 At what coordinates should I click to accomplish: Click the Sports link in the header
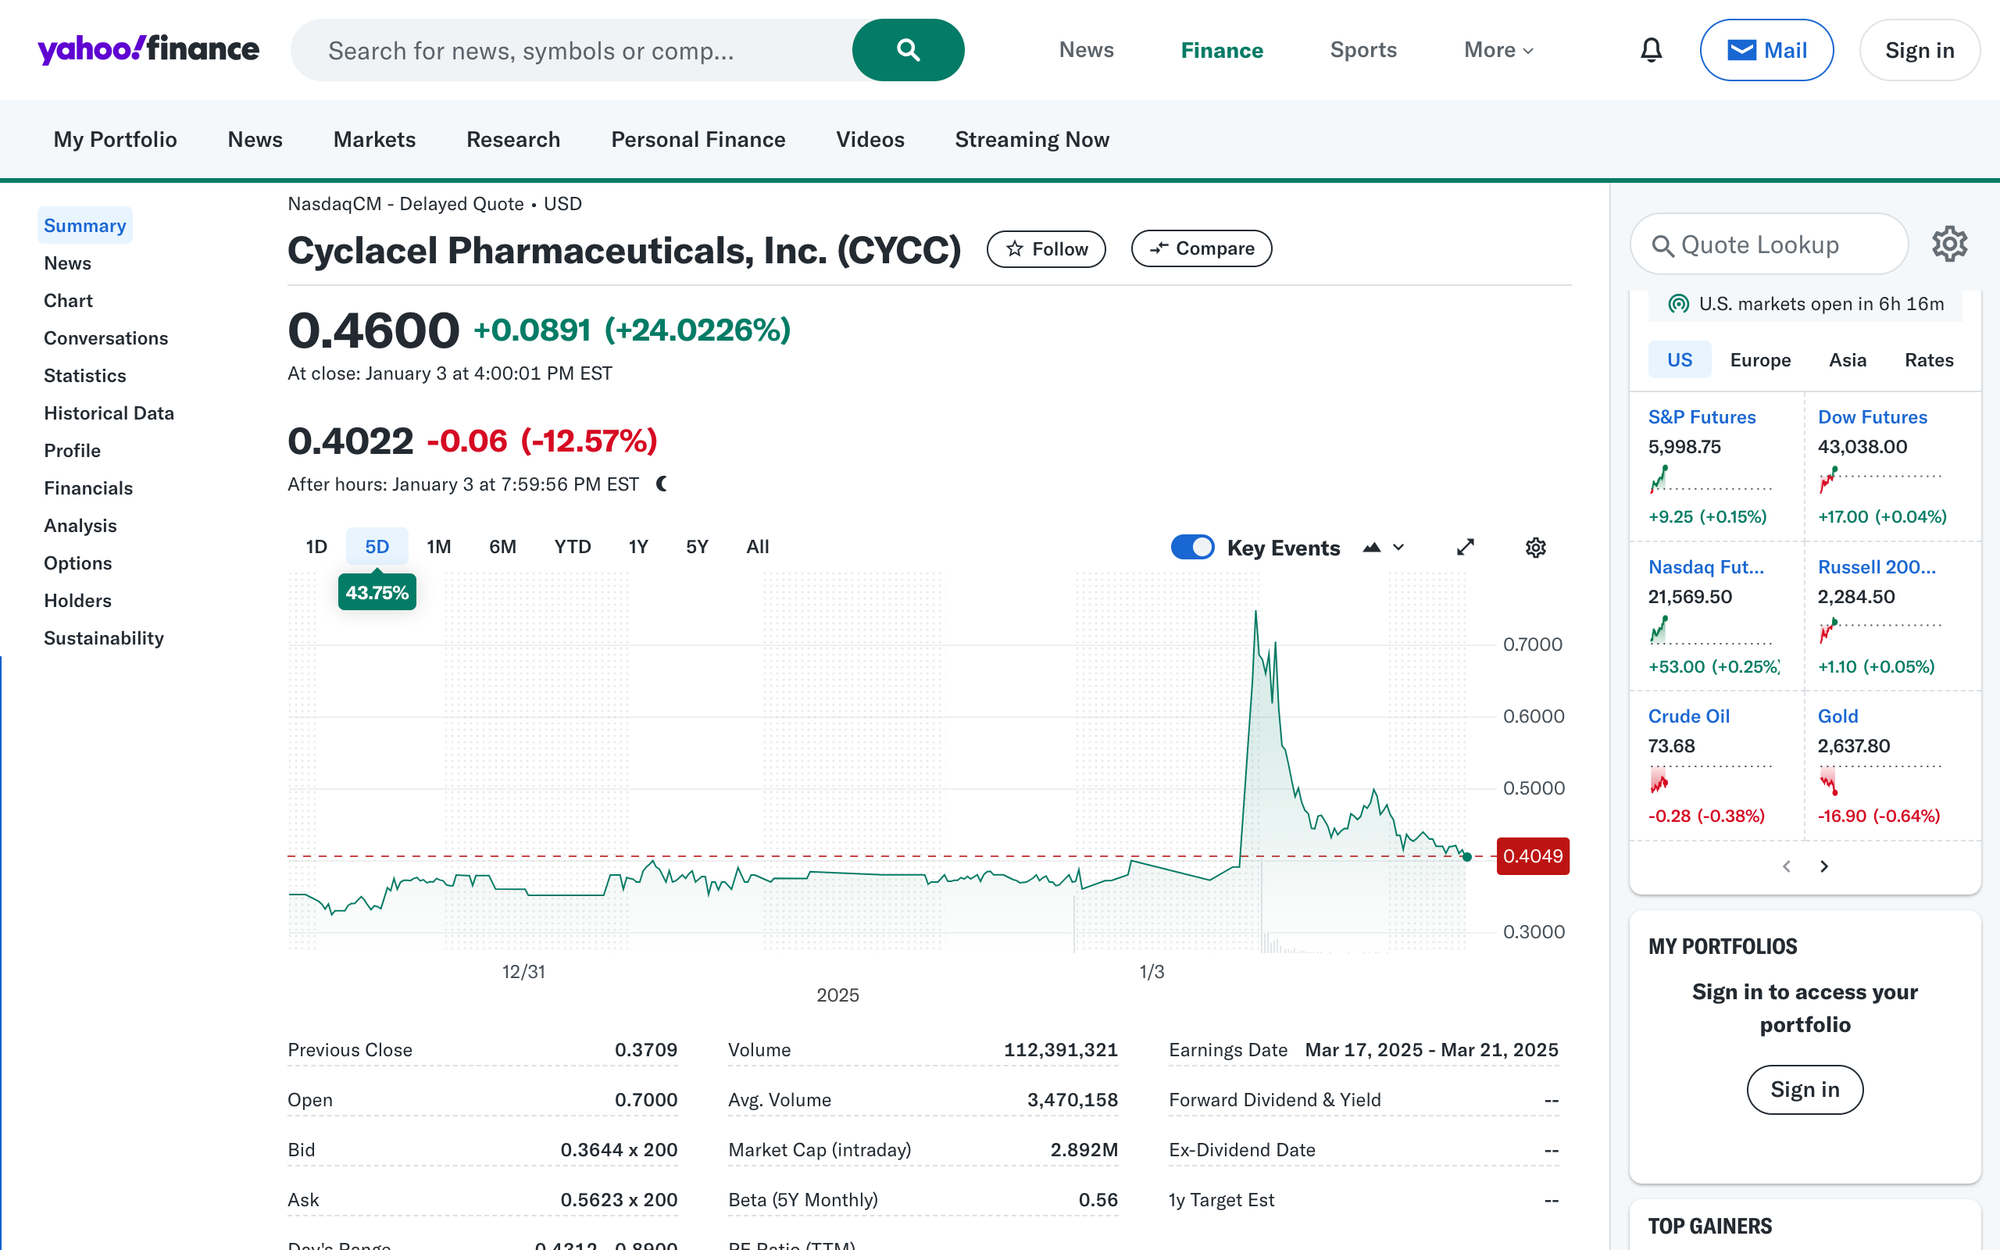[1363, 50]
